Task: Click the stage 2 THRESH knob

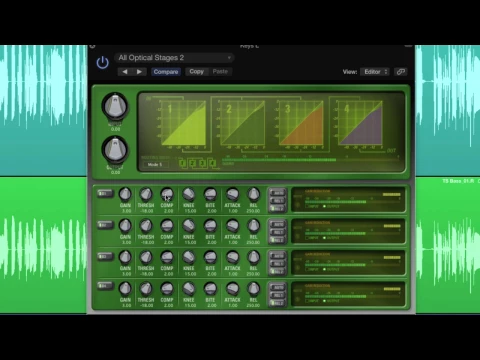Action: (146, 225)
